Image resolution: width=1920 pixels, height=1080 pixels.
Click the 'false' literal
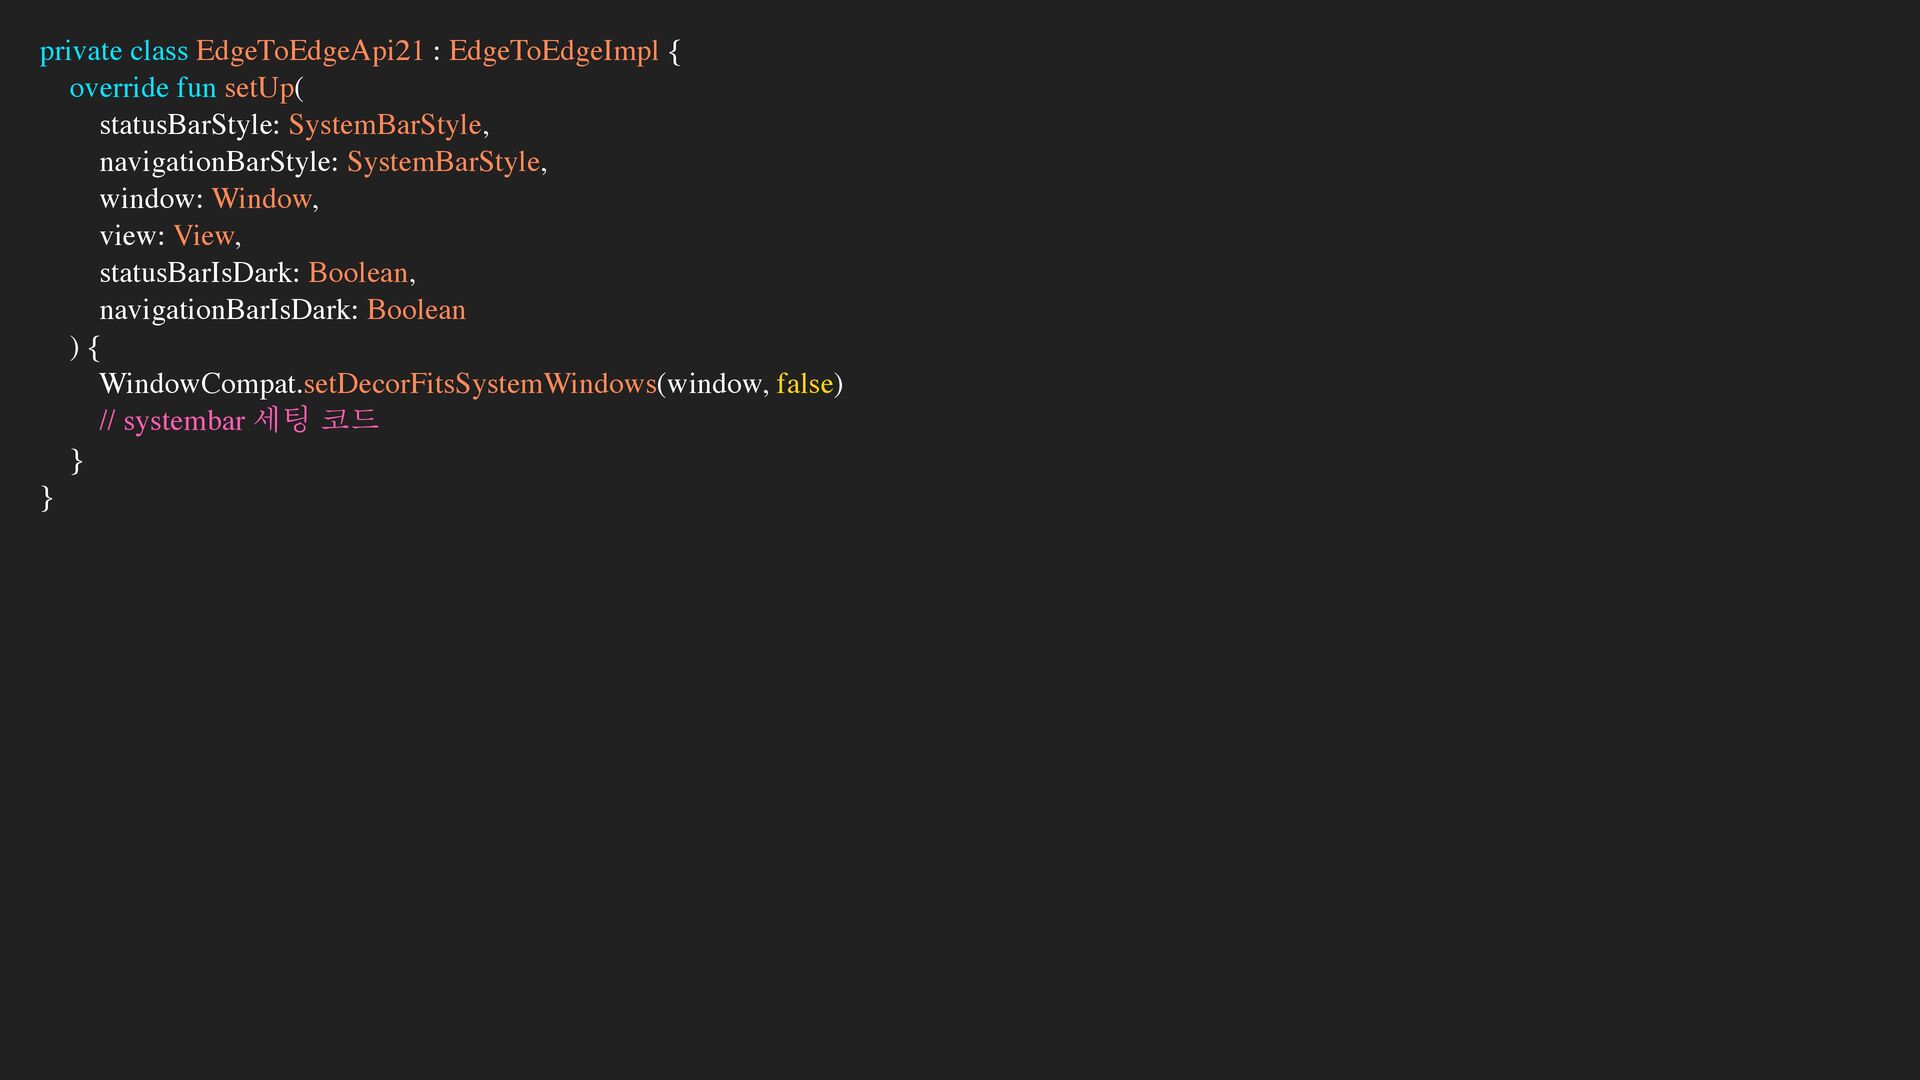coord(804,384)
